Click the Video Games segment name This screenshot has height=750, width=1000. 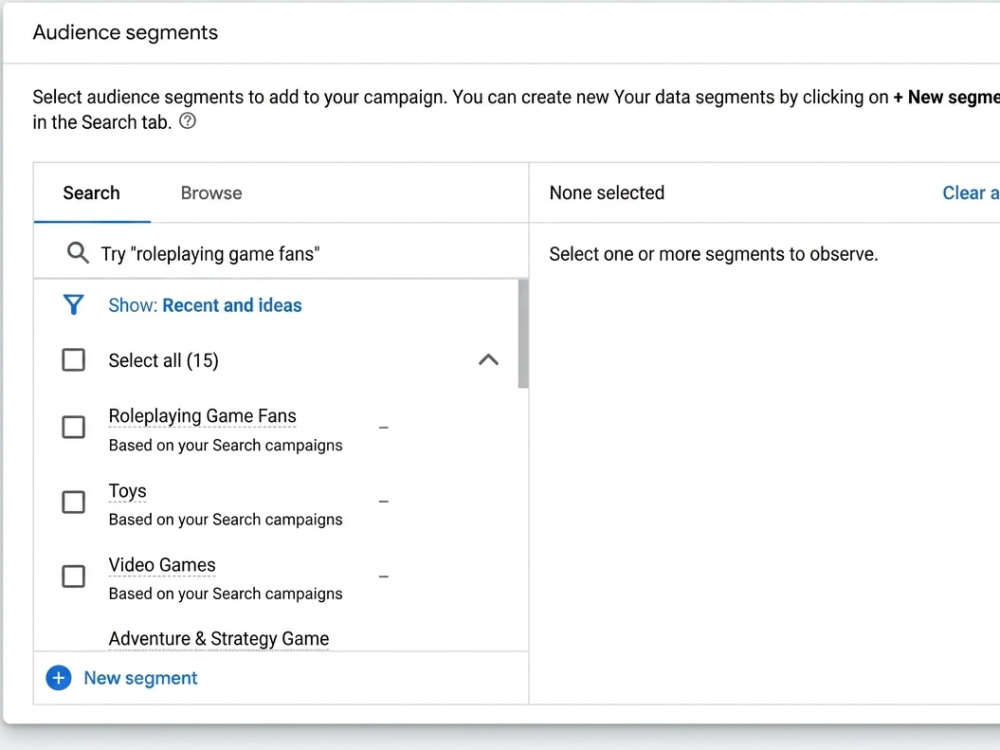point(162,565)
